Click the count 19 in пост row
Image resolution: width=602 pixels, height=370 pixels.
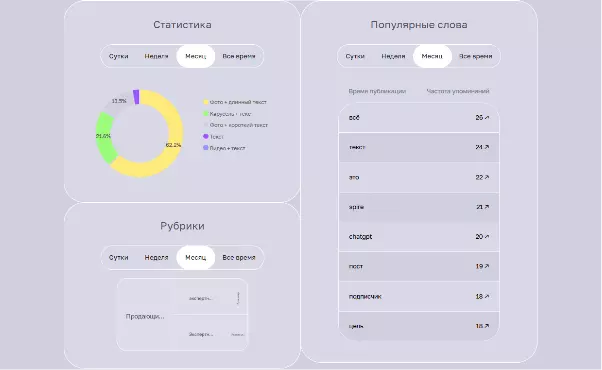(x=479, y=266)
